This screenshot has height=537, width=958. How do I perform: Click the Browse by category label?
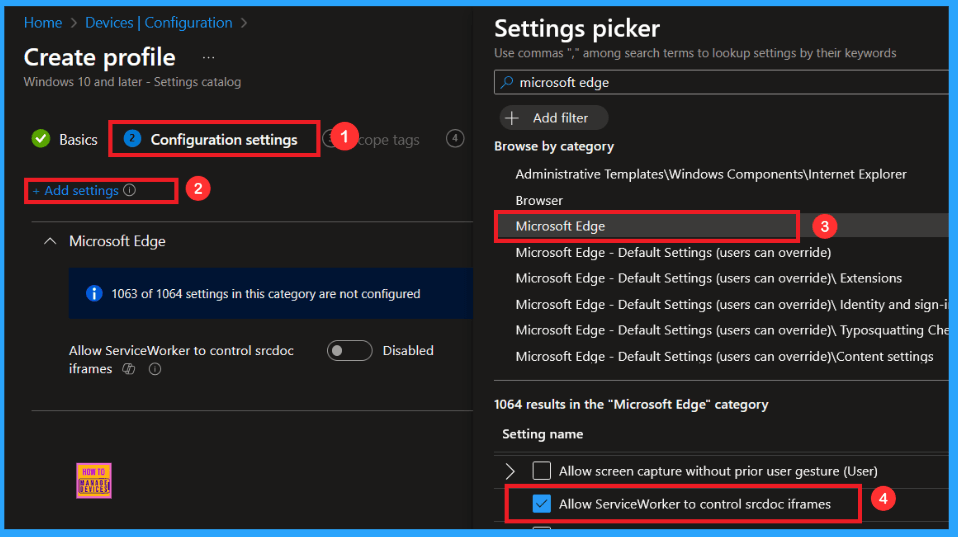click(554, 147)
